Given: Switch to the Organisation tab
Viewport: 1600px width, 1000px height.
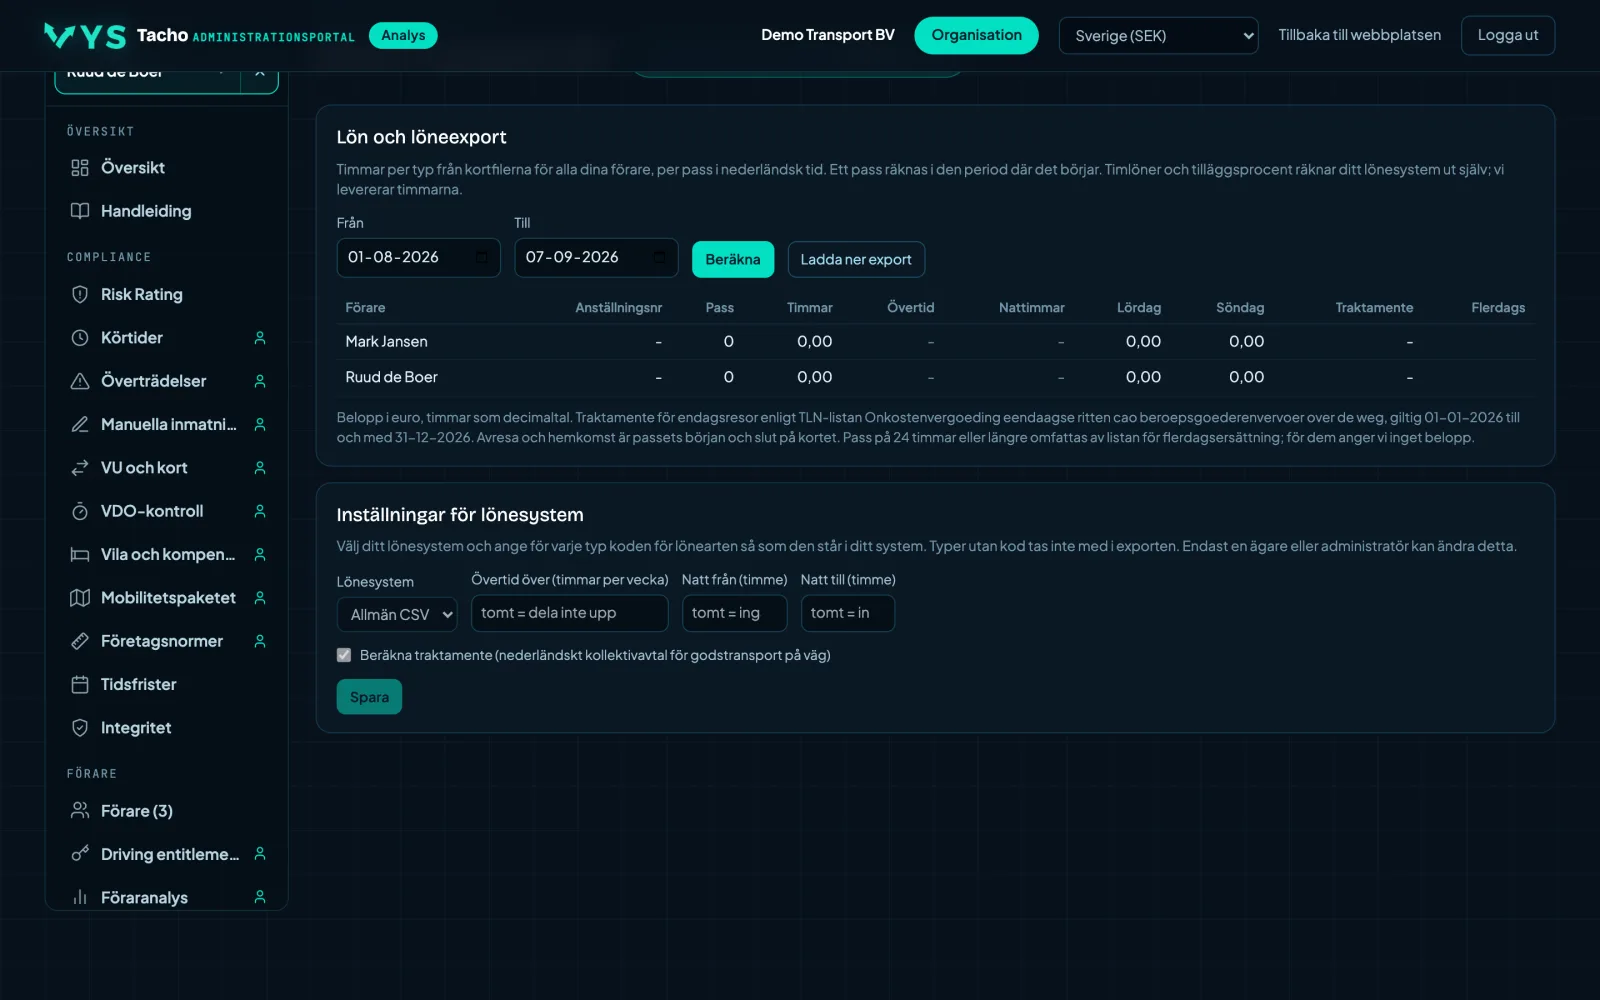Looking at the screenshot, I should point(976,35).
